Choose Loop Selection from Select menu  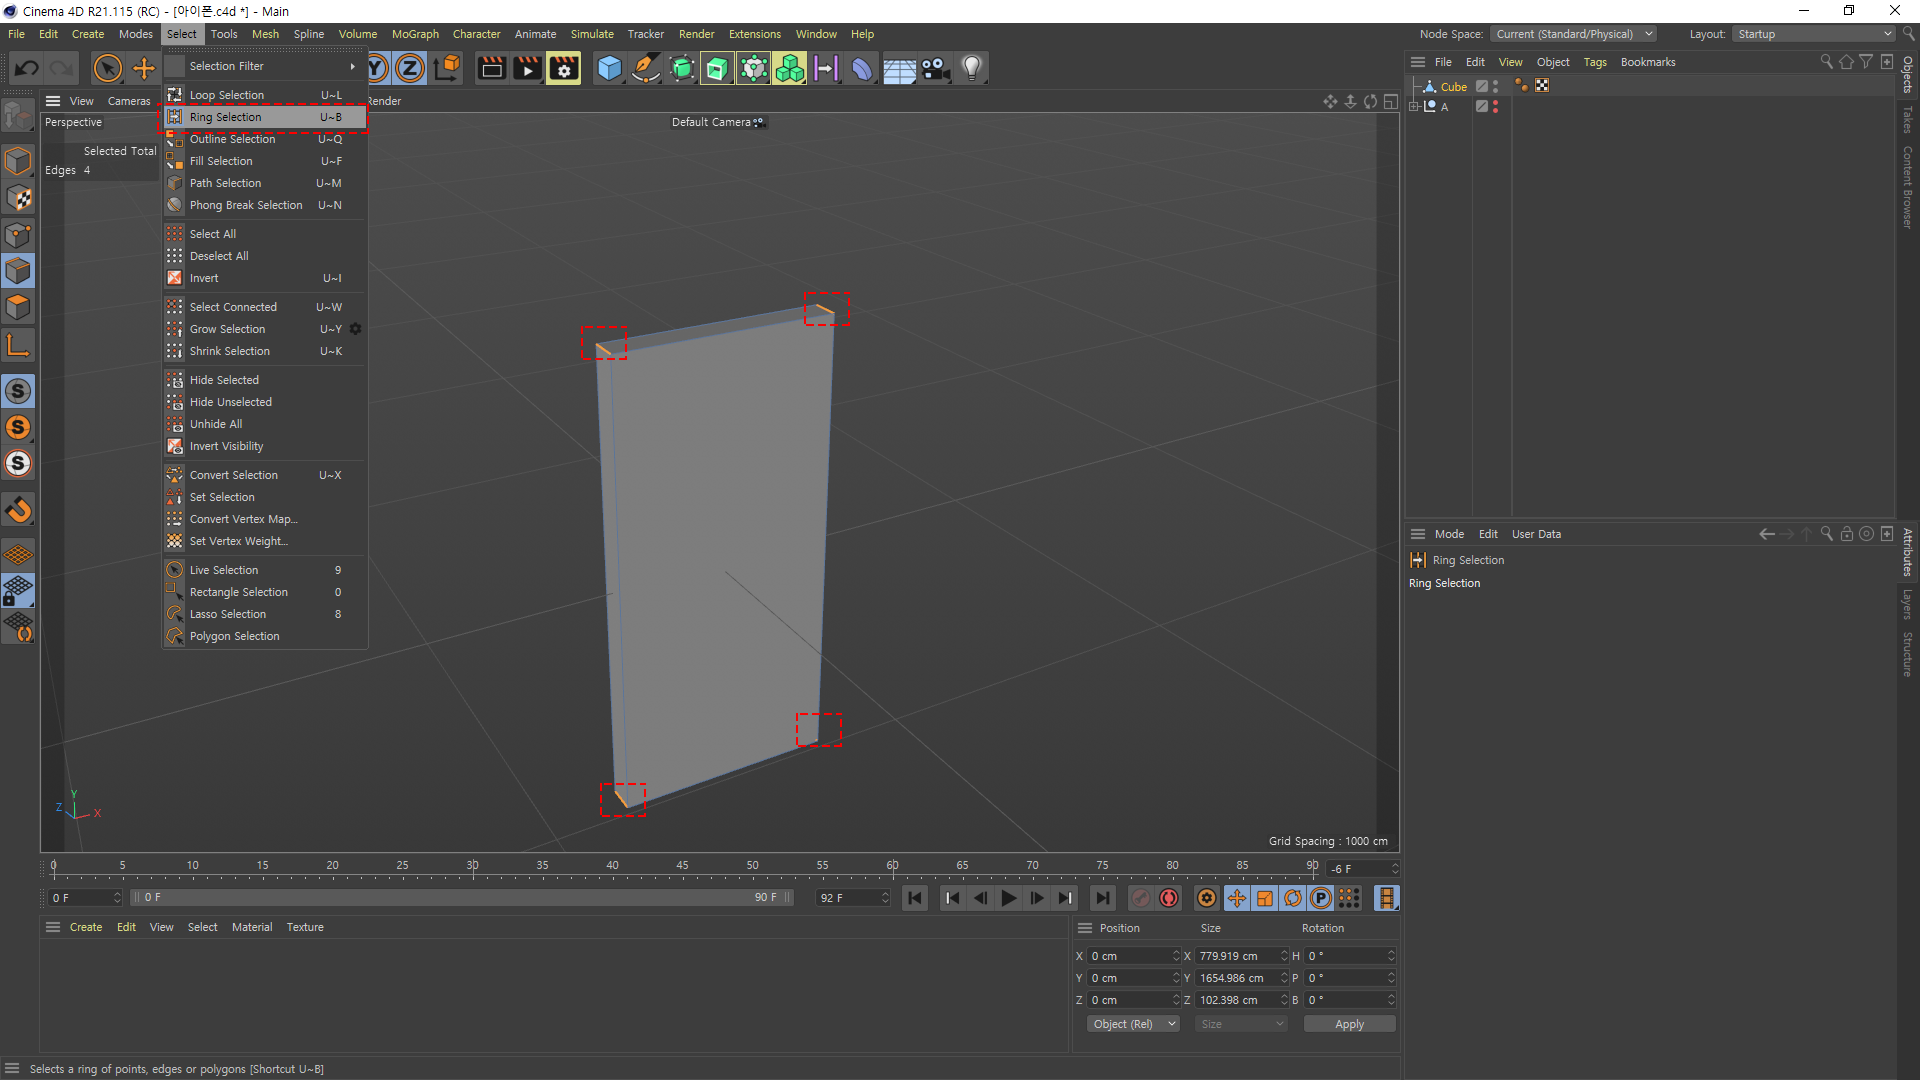pyautogui.click(x=227, y=95)
